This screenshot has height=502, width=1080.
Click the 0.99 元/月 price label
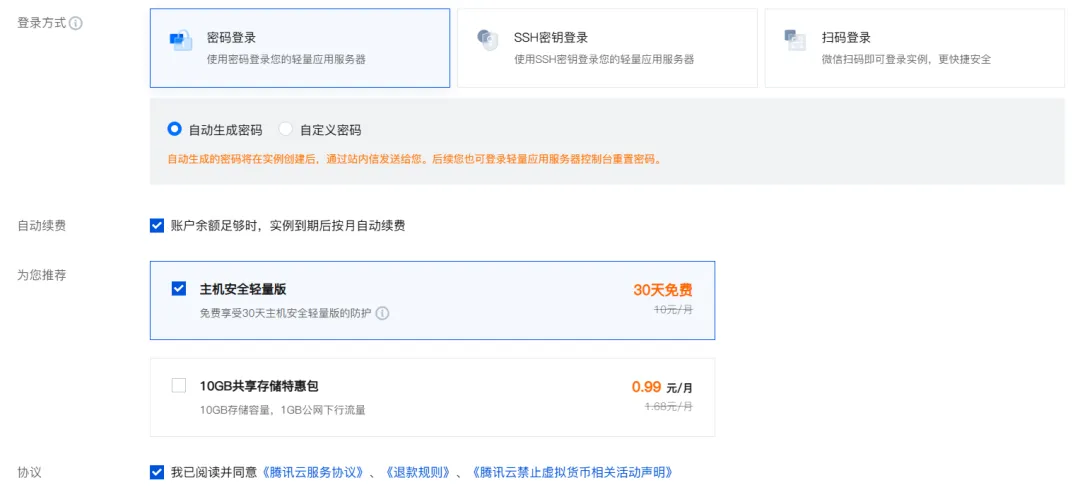click(662, 386)
